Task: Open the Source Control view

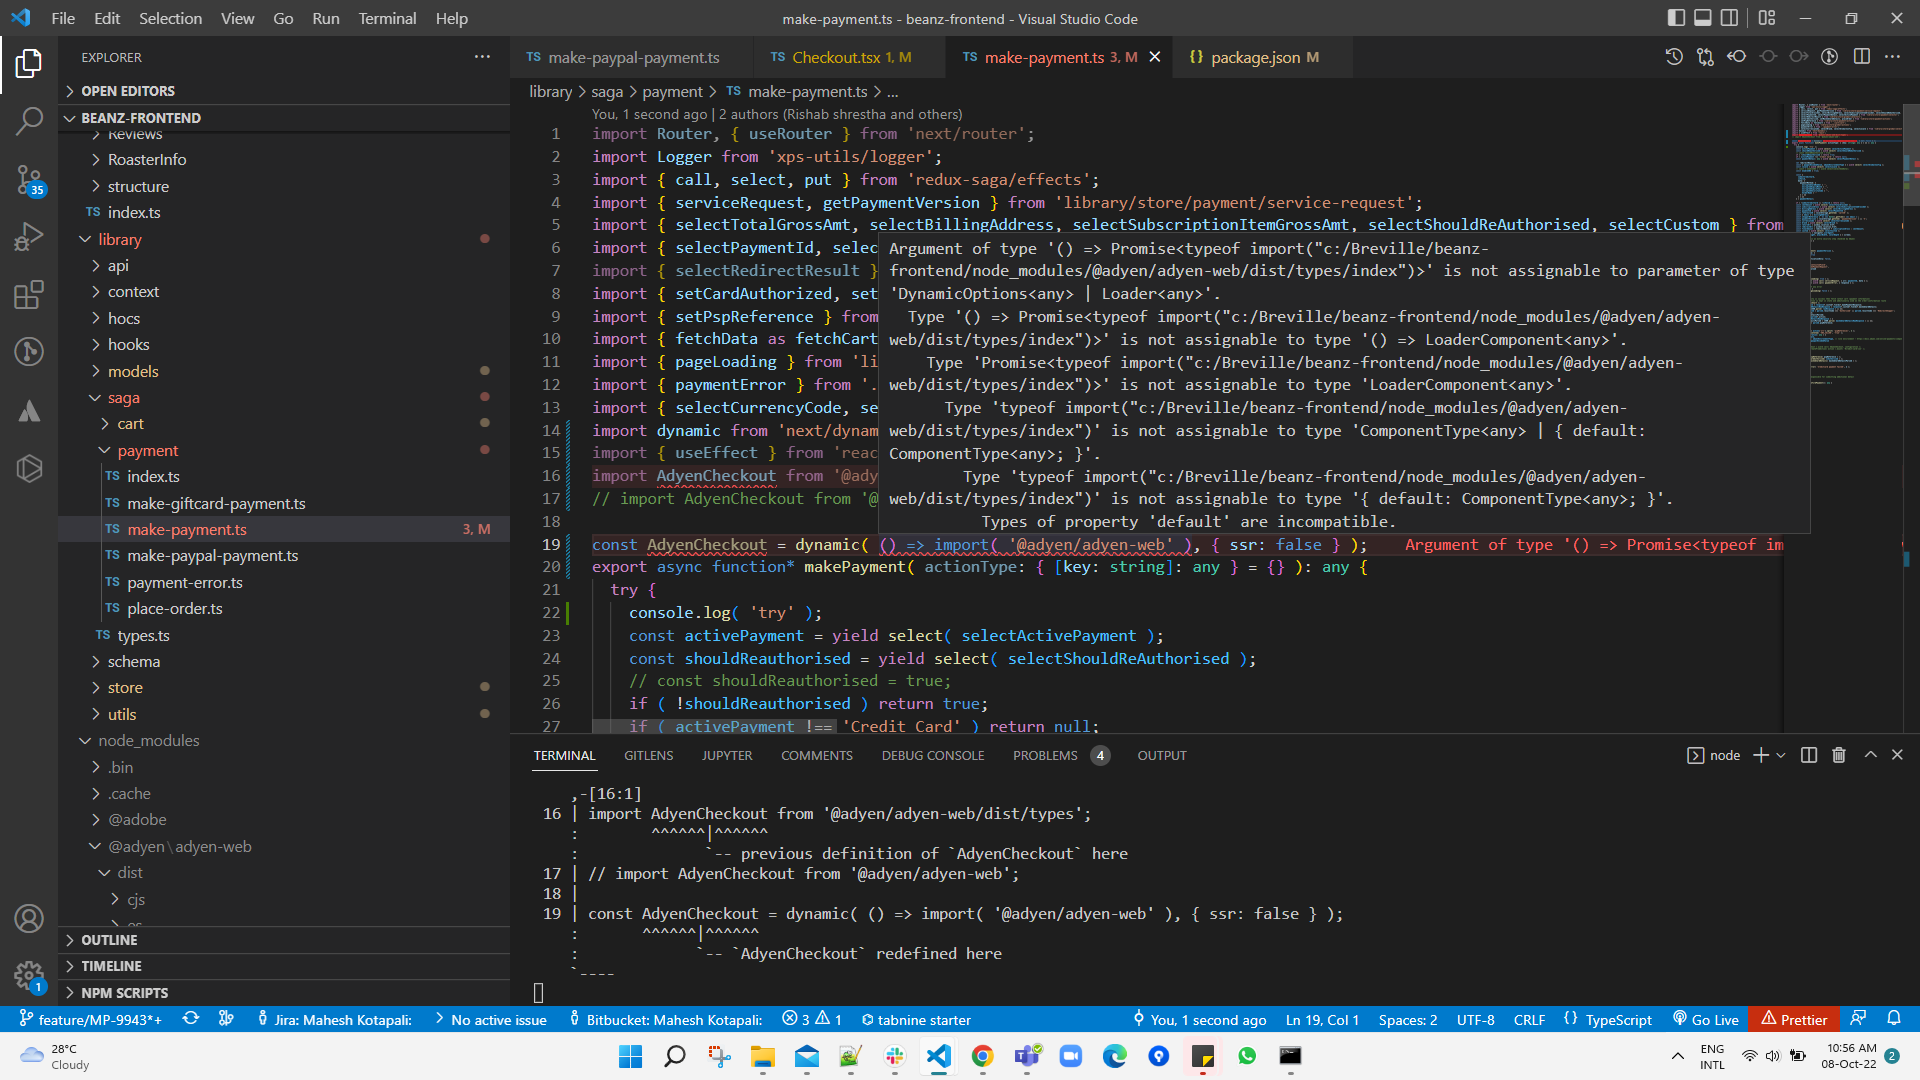Action: pyautogui.click(x=29, y=180)
